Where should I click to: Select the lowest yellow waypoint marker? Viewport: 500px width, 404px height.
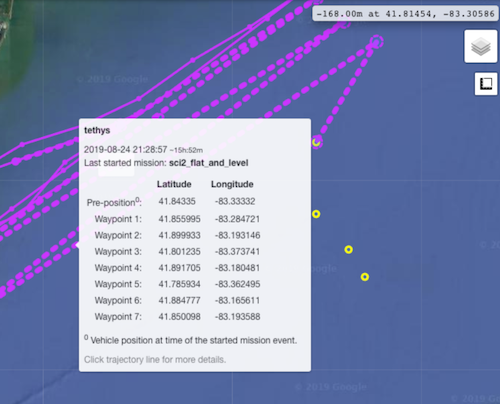tap(365, 277)
